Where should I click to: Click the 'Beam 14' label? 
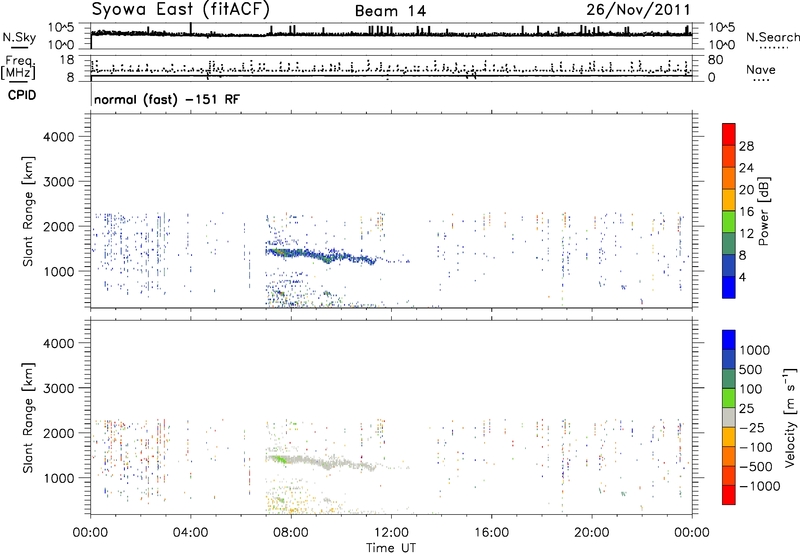(390, 11)
